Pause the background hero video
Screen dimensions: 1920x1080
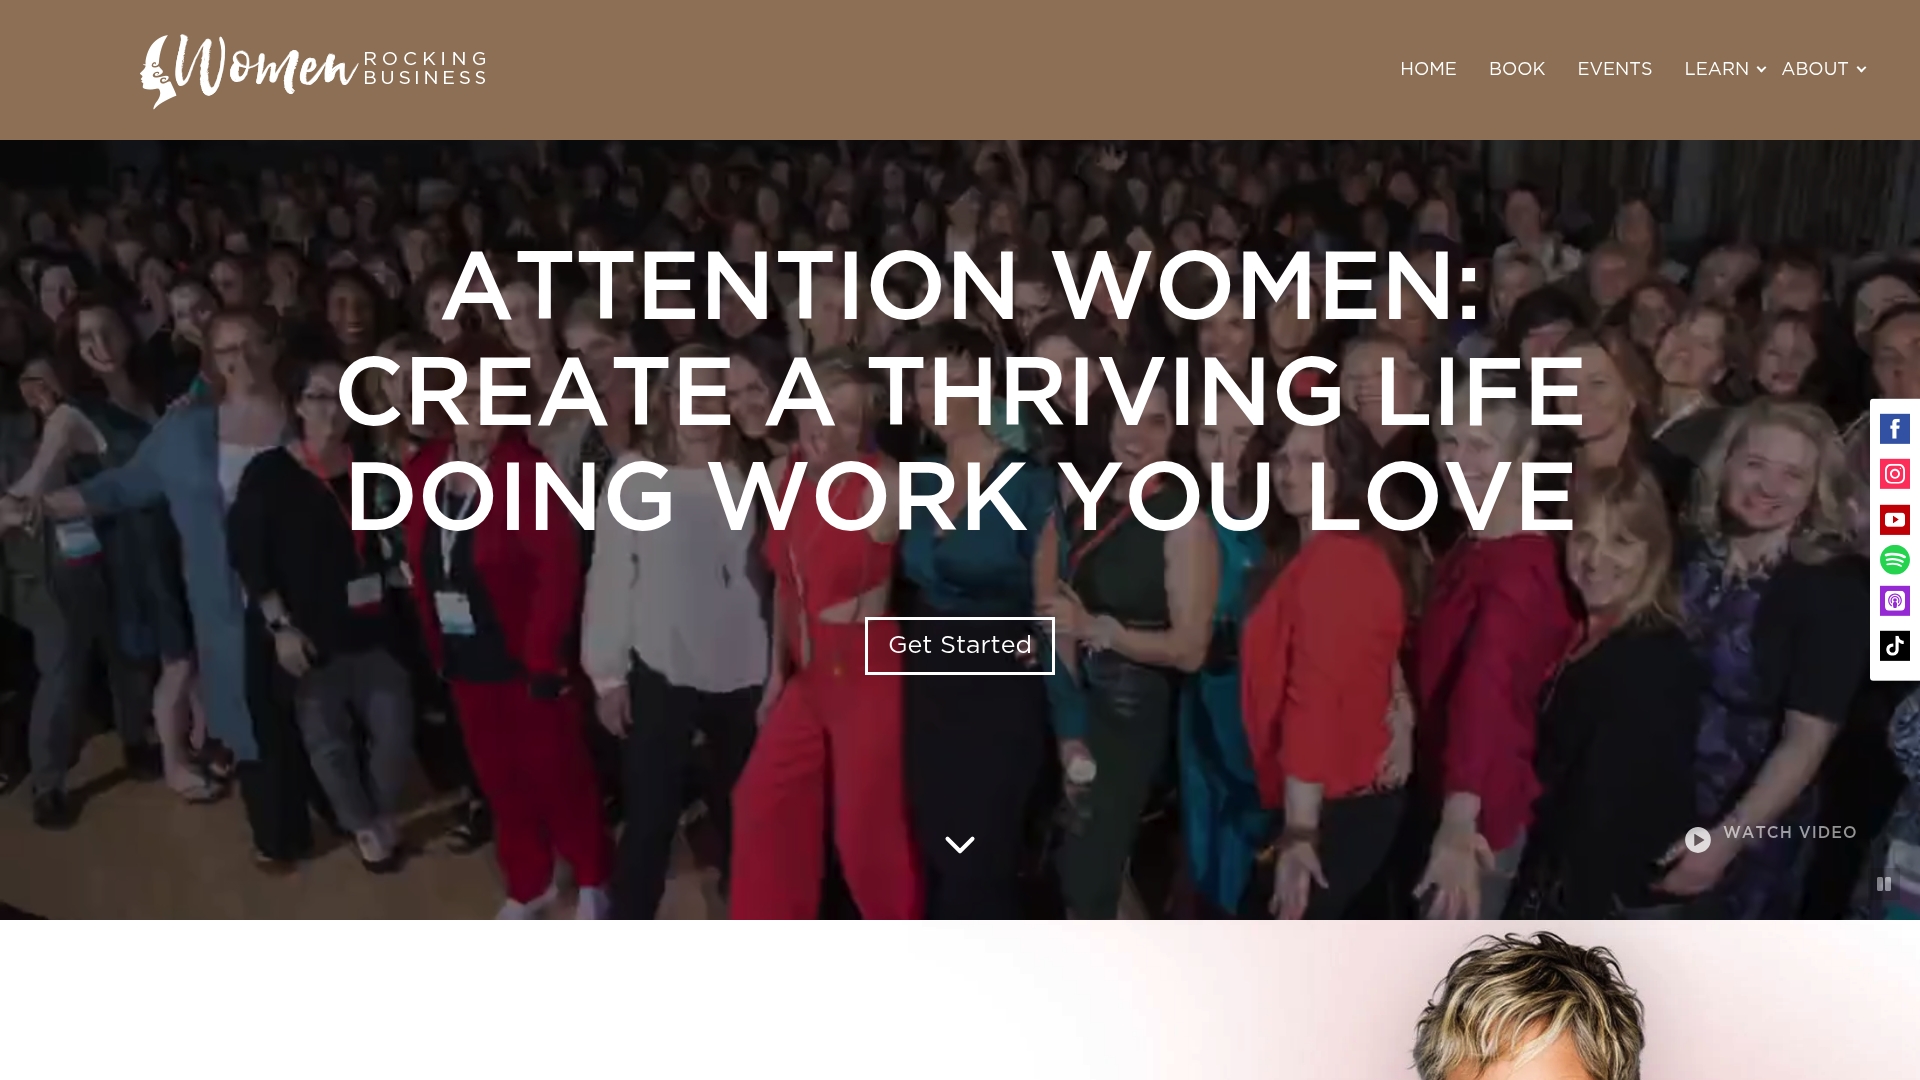(x=1884, y=884)
